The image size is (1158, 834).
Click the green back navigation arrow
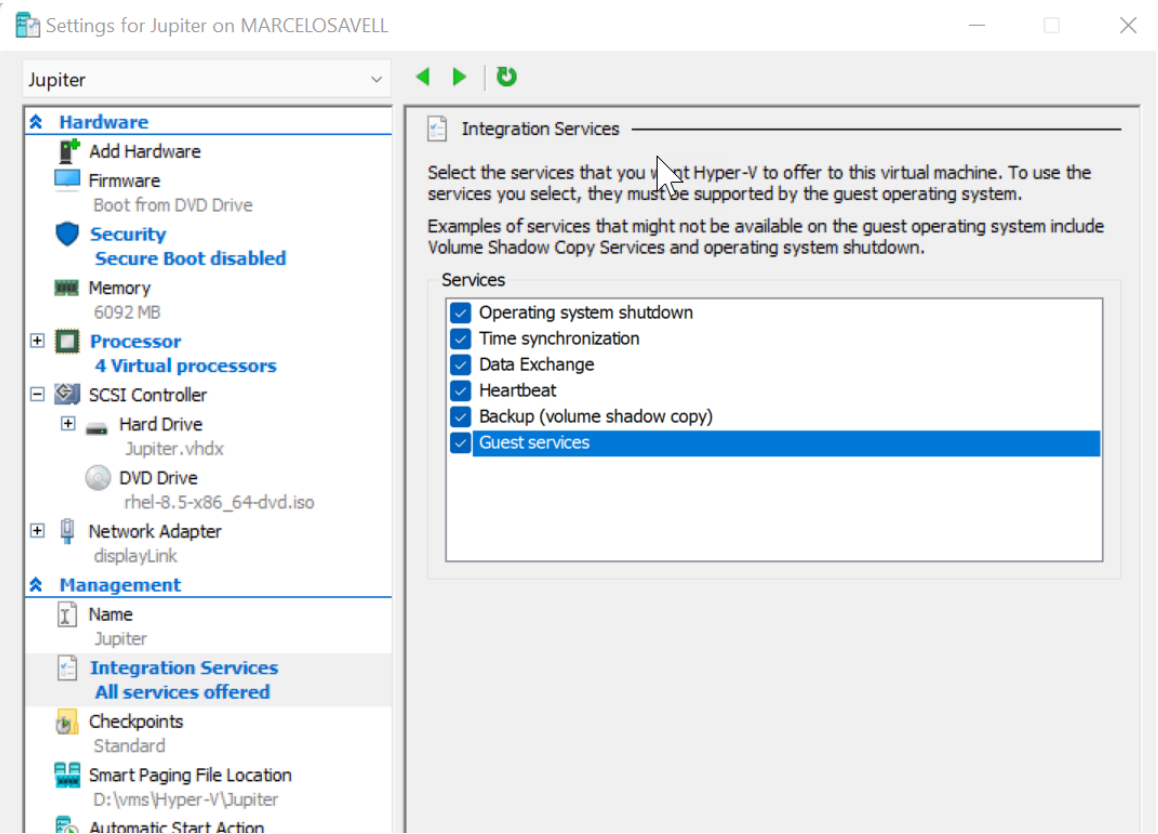423,77
